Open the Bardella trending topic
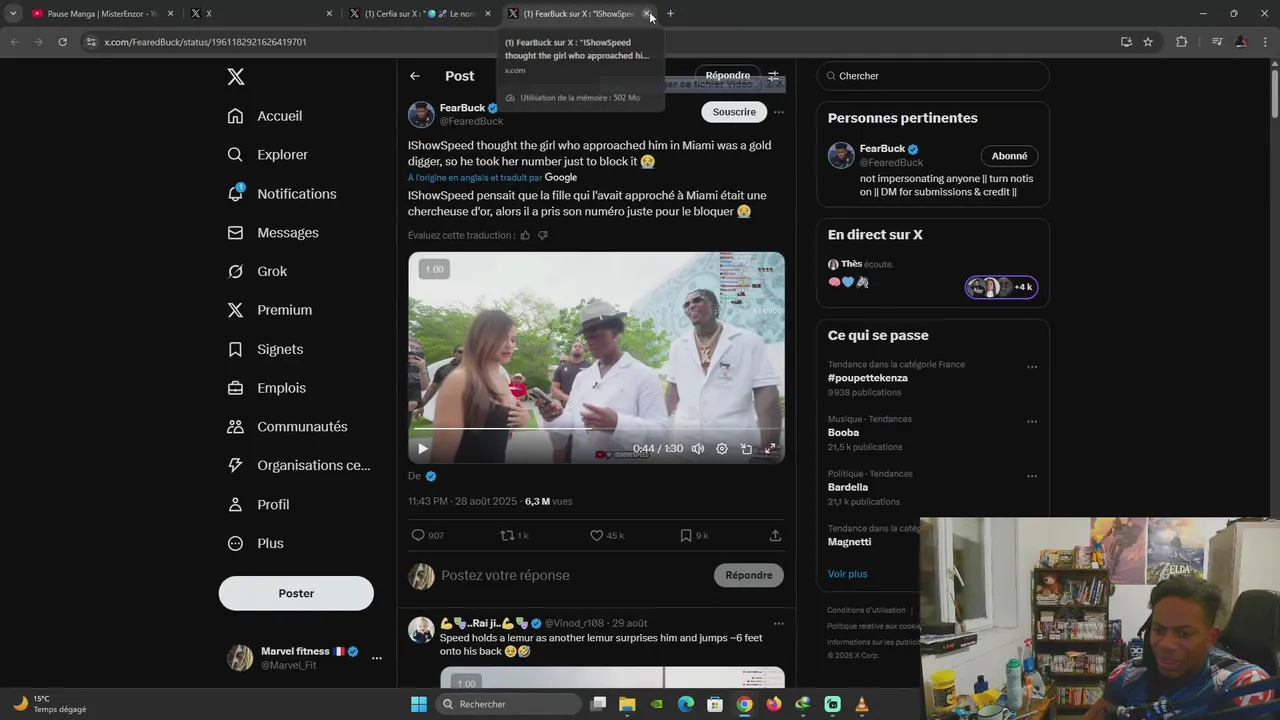Screen dimensions: 1280x720 tap(848, 488)
